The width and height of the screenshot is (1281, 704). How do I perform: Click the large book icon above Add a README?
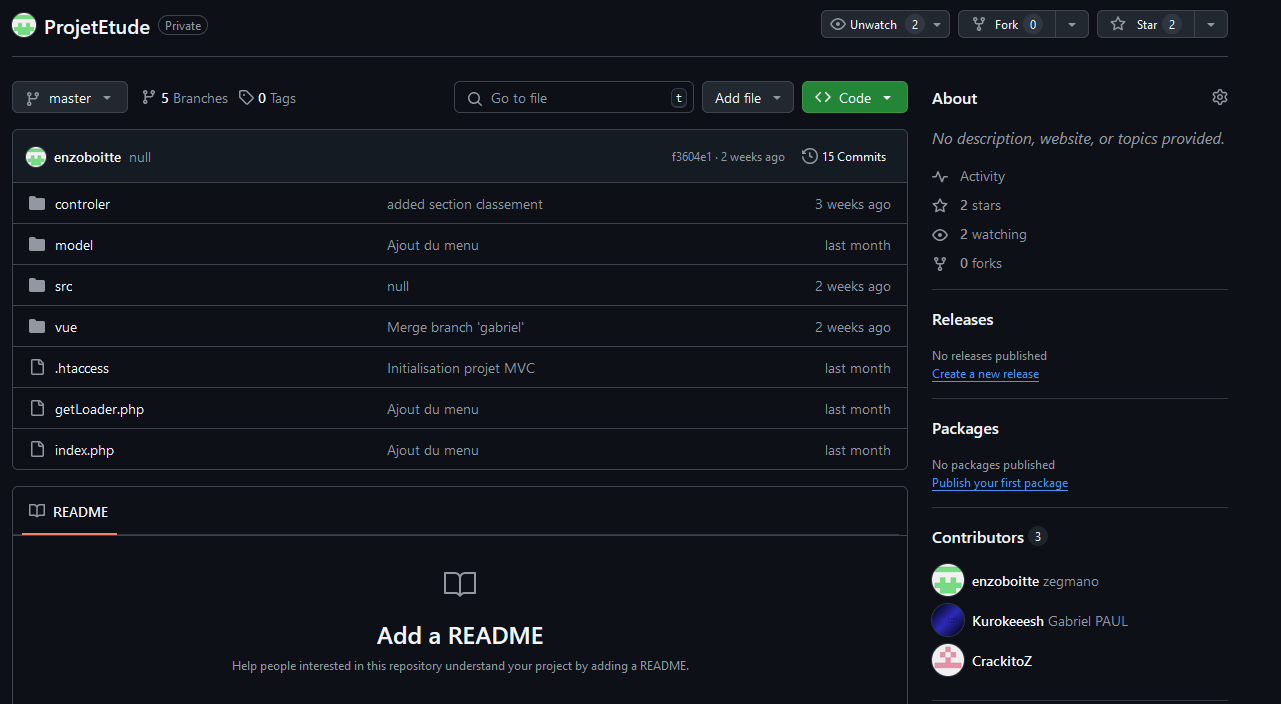(x=460, y=584)
